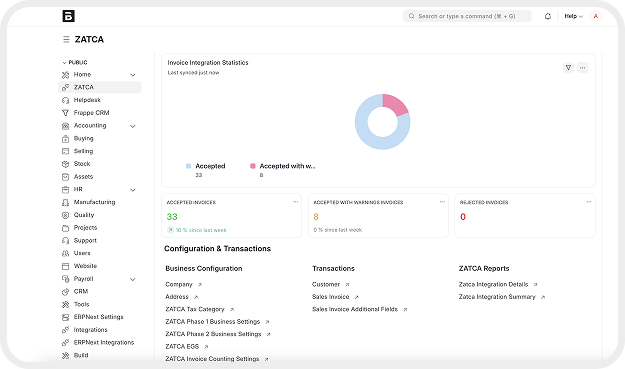Screen dimensions: 625x369
Task: Click the pink donut chart segment
Action: coord(396,104)
